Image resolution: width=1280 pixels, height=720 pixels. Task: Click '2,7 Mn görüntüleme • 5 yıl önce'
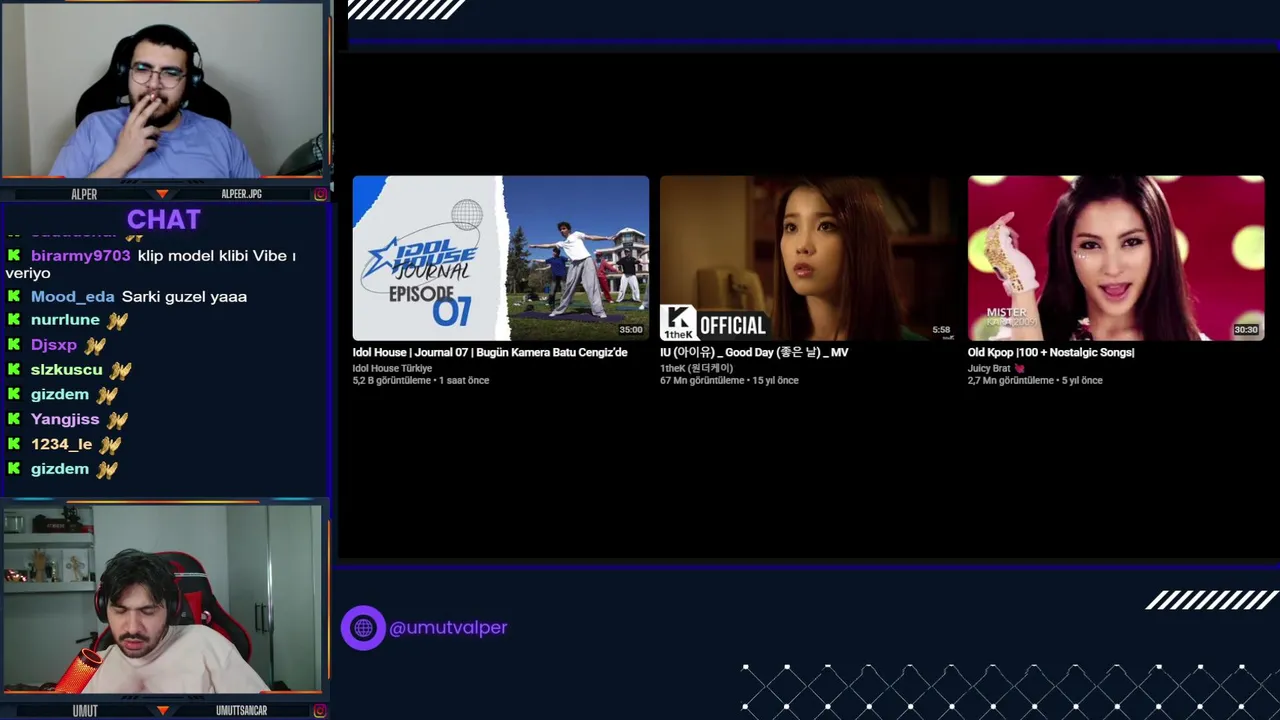click(x=1035, y=381)
